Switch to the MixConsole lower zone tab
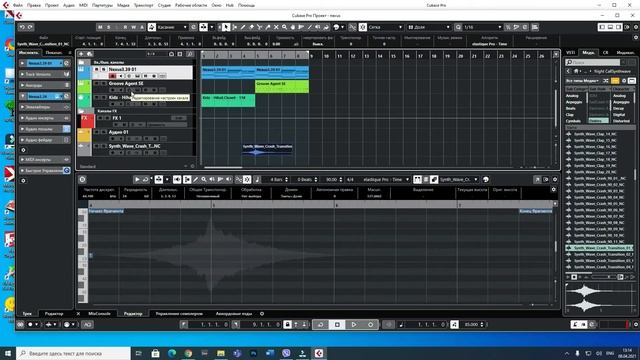 tap(100, 314)
